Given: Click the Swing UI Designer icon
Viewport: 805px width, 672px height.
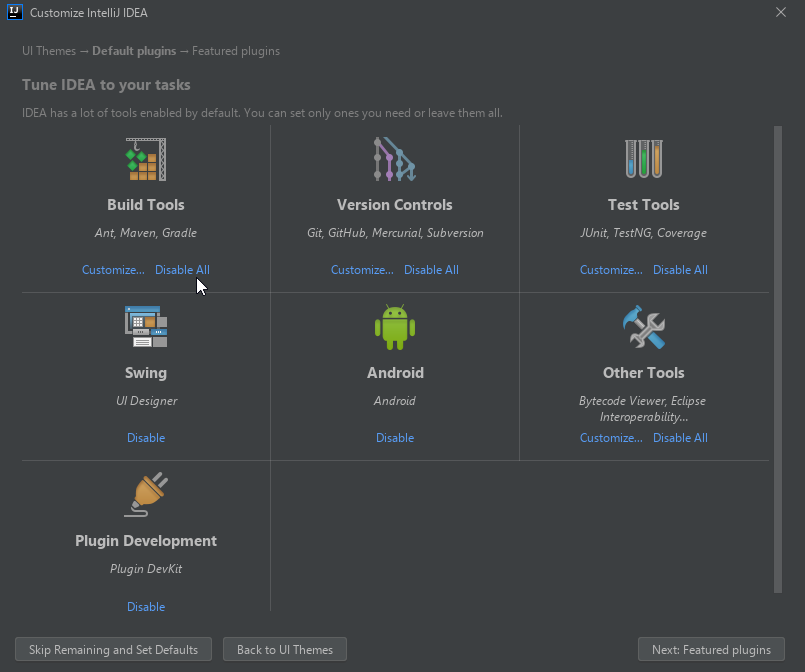Looking at the screenshot, I should coord(146,327).
